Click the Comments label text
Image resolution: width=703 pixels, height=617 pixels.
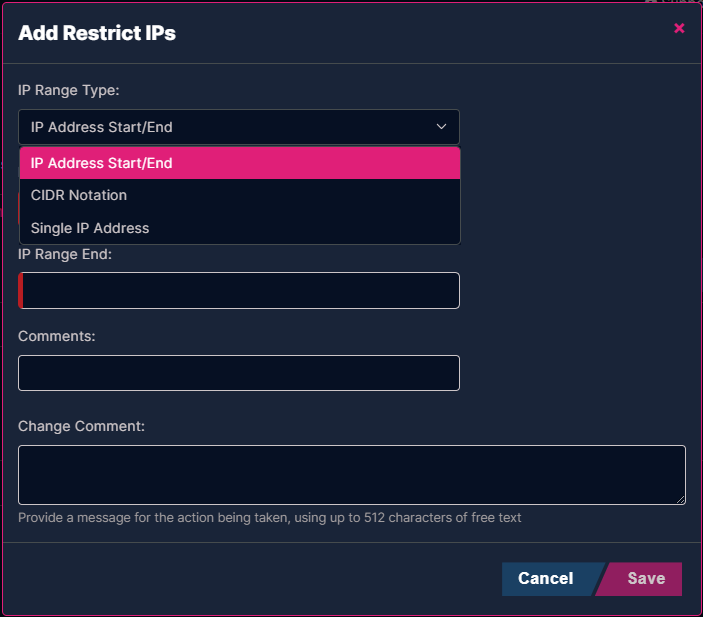click(x=56, y=336)
